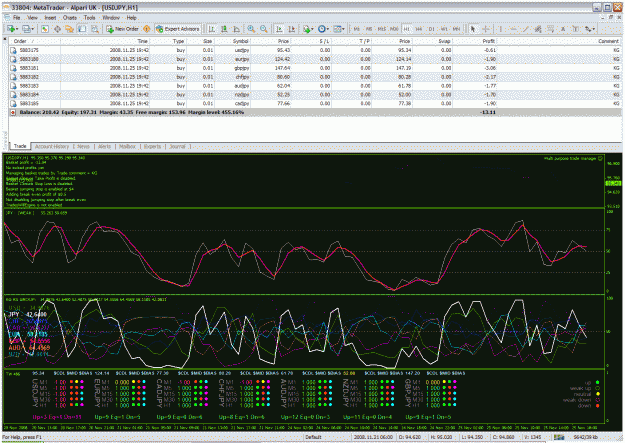Select the Text tool (A icon)

563,29
